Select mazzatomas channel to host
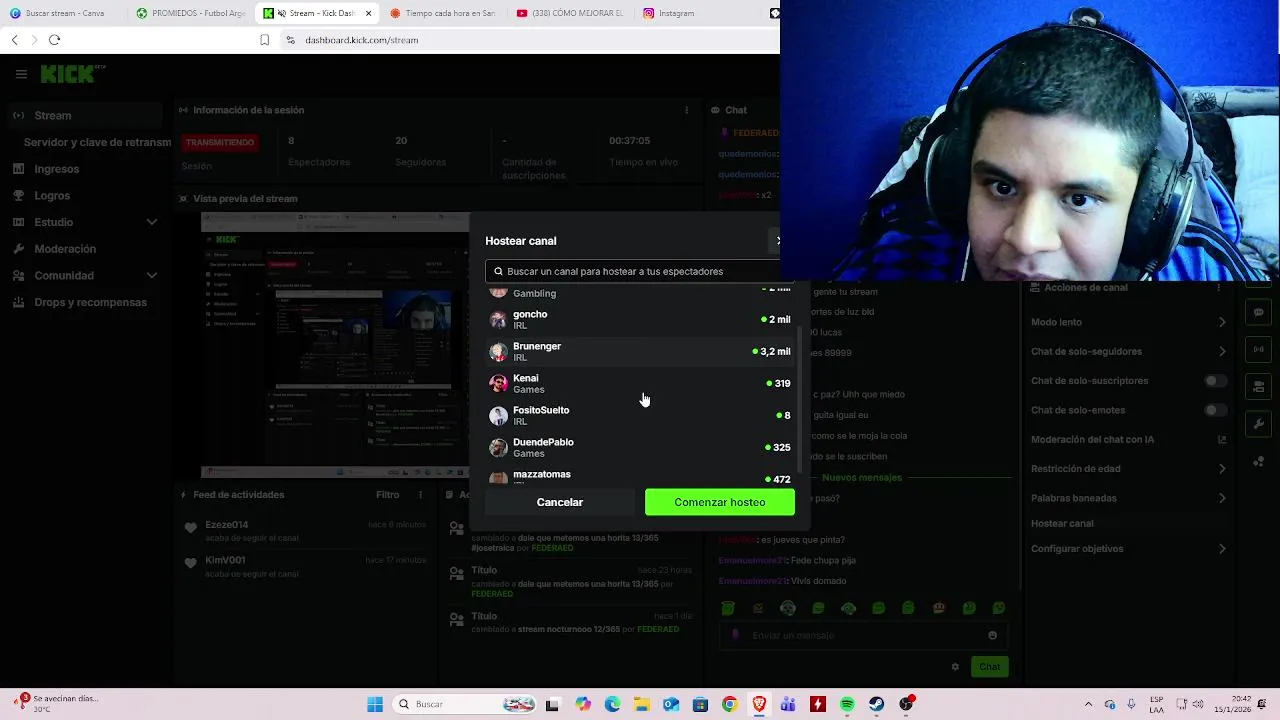This screenshot has width=1280, height=720. 639,477
